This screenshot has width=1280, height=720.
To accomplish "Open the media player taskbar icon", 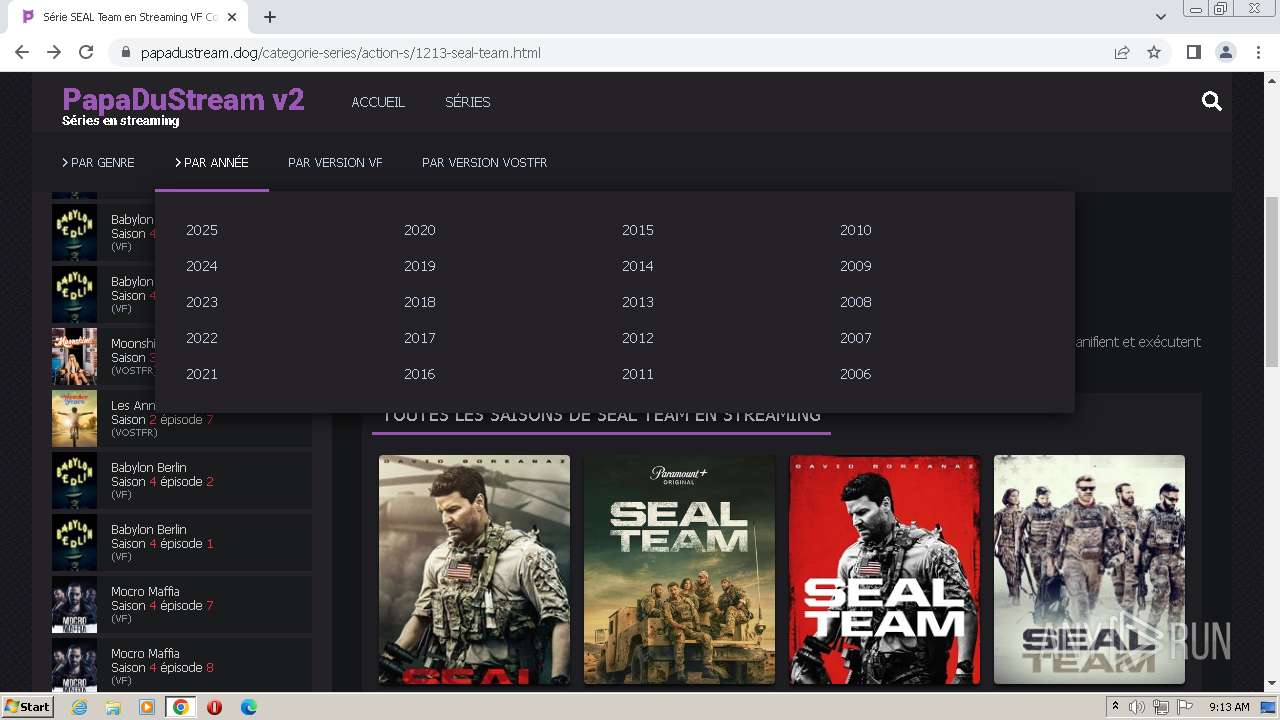I will pyautogui.click(x=147, y=707).
